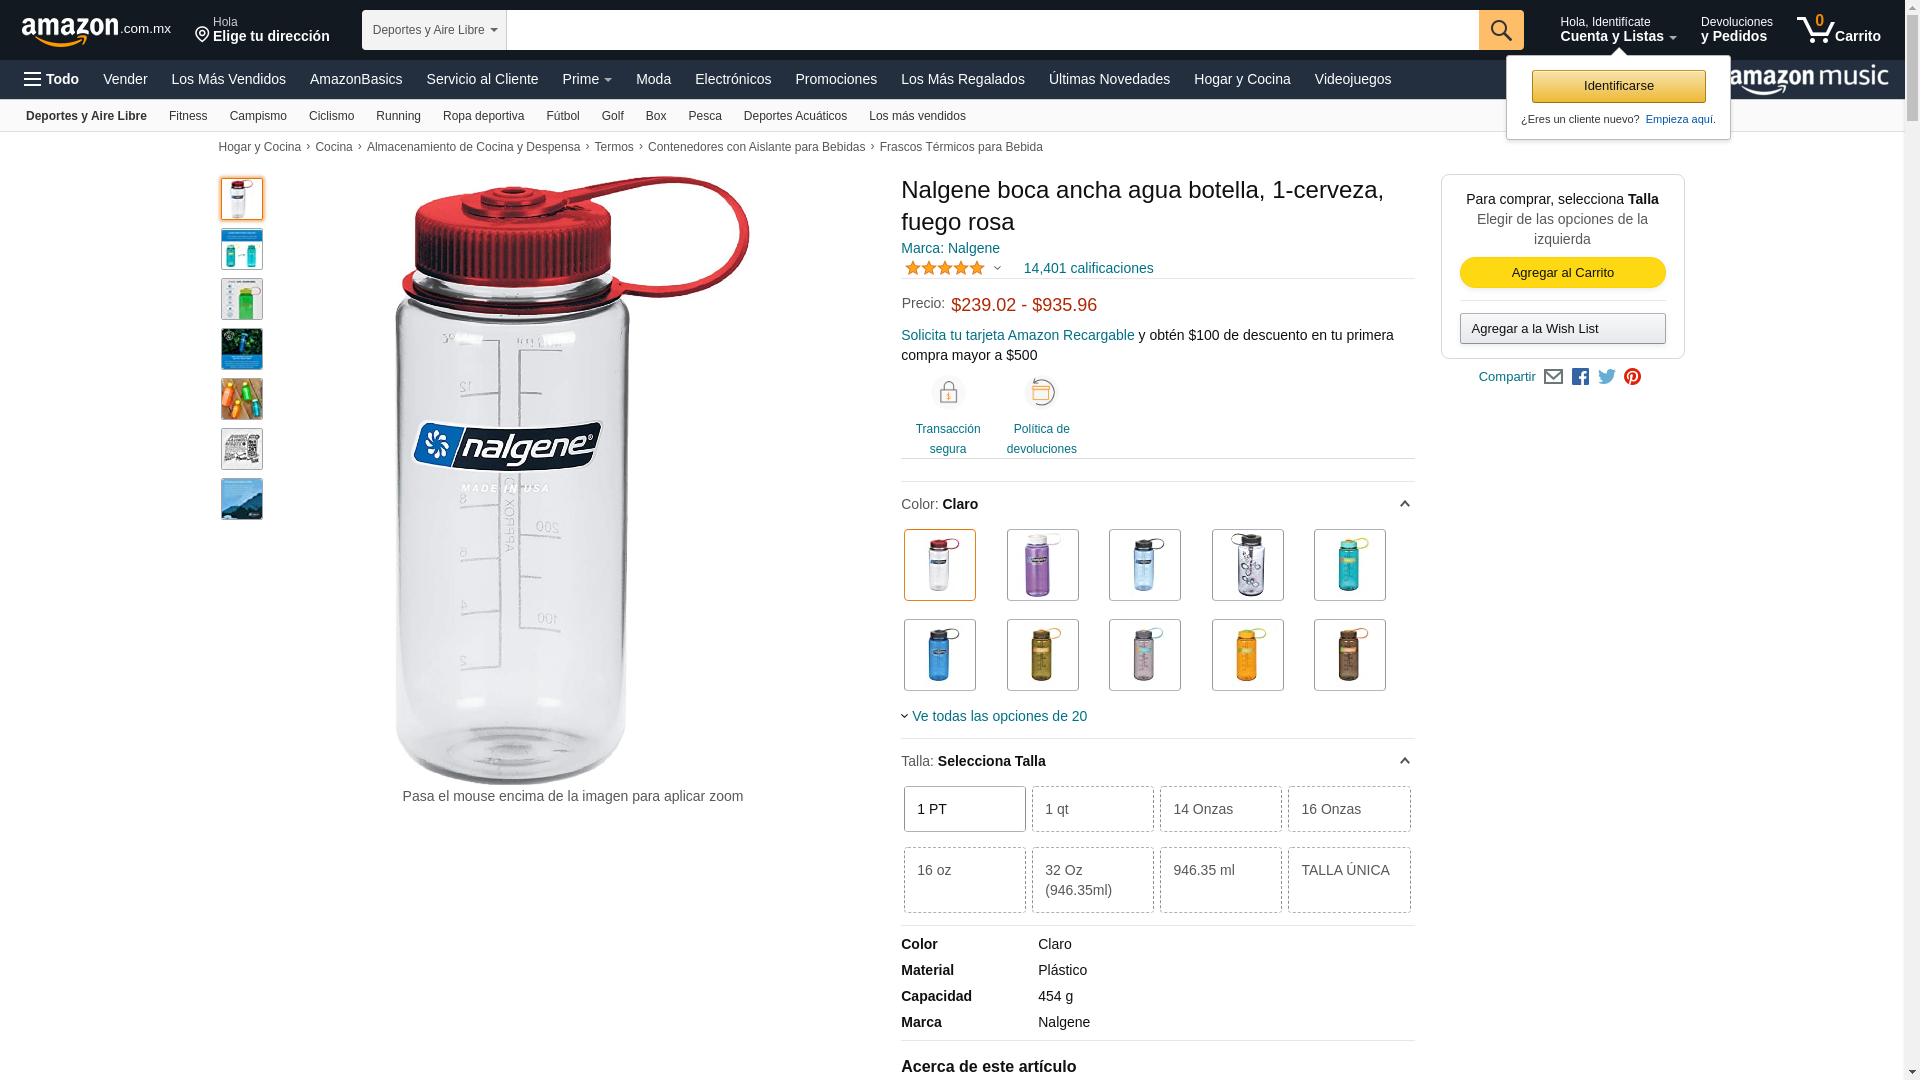Choose the 946.35 ml size option
This screenshot has width=1920, height=1080.
click(1220, 880)
